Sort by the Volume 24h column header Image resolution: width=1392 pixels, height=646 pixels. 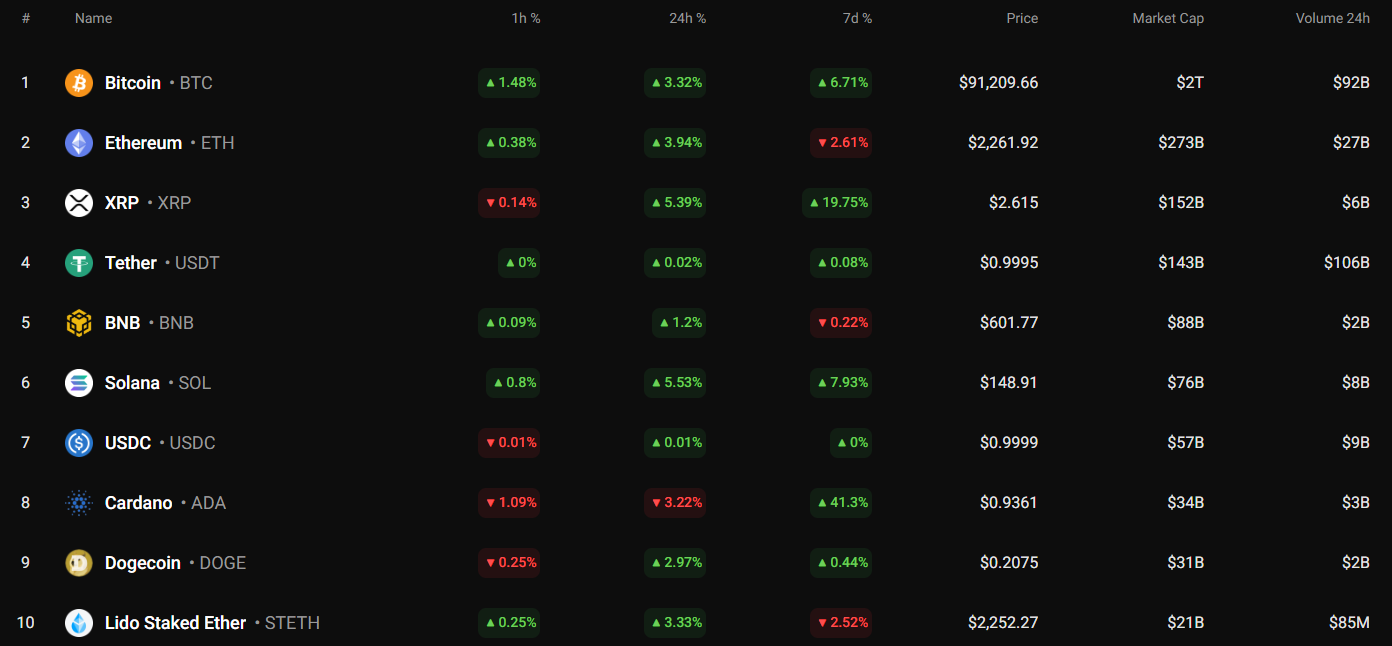[x=1332, y=18]
